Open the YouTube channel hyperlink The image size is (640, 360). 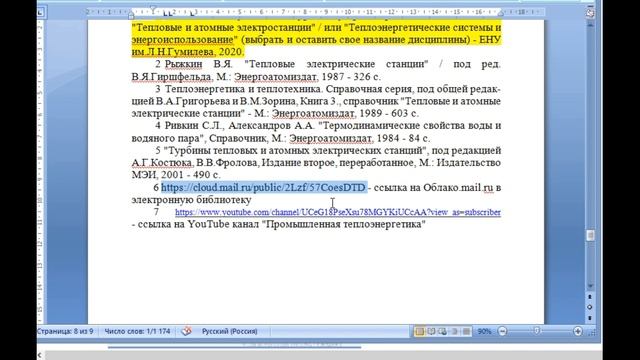click(x=338, y=212)
